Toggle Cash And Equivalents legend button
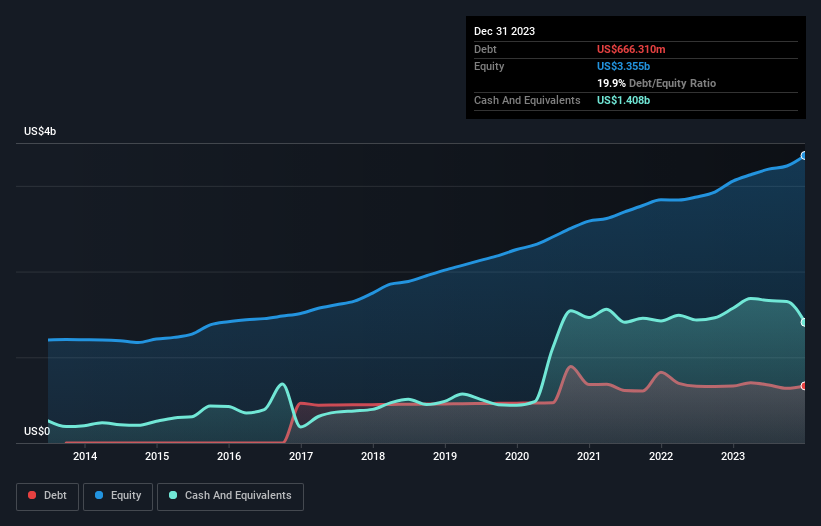 (x=230, y=496)
